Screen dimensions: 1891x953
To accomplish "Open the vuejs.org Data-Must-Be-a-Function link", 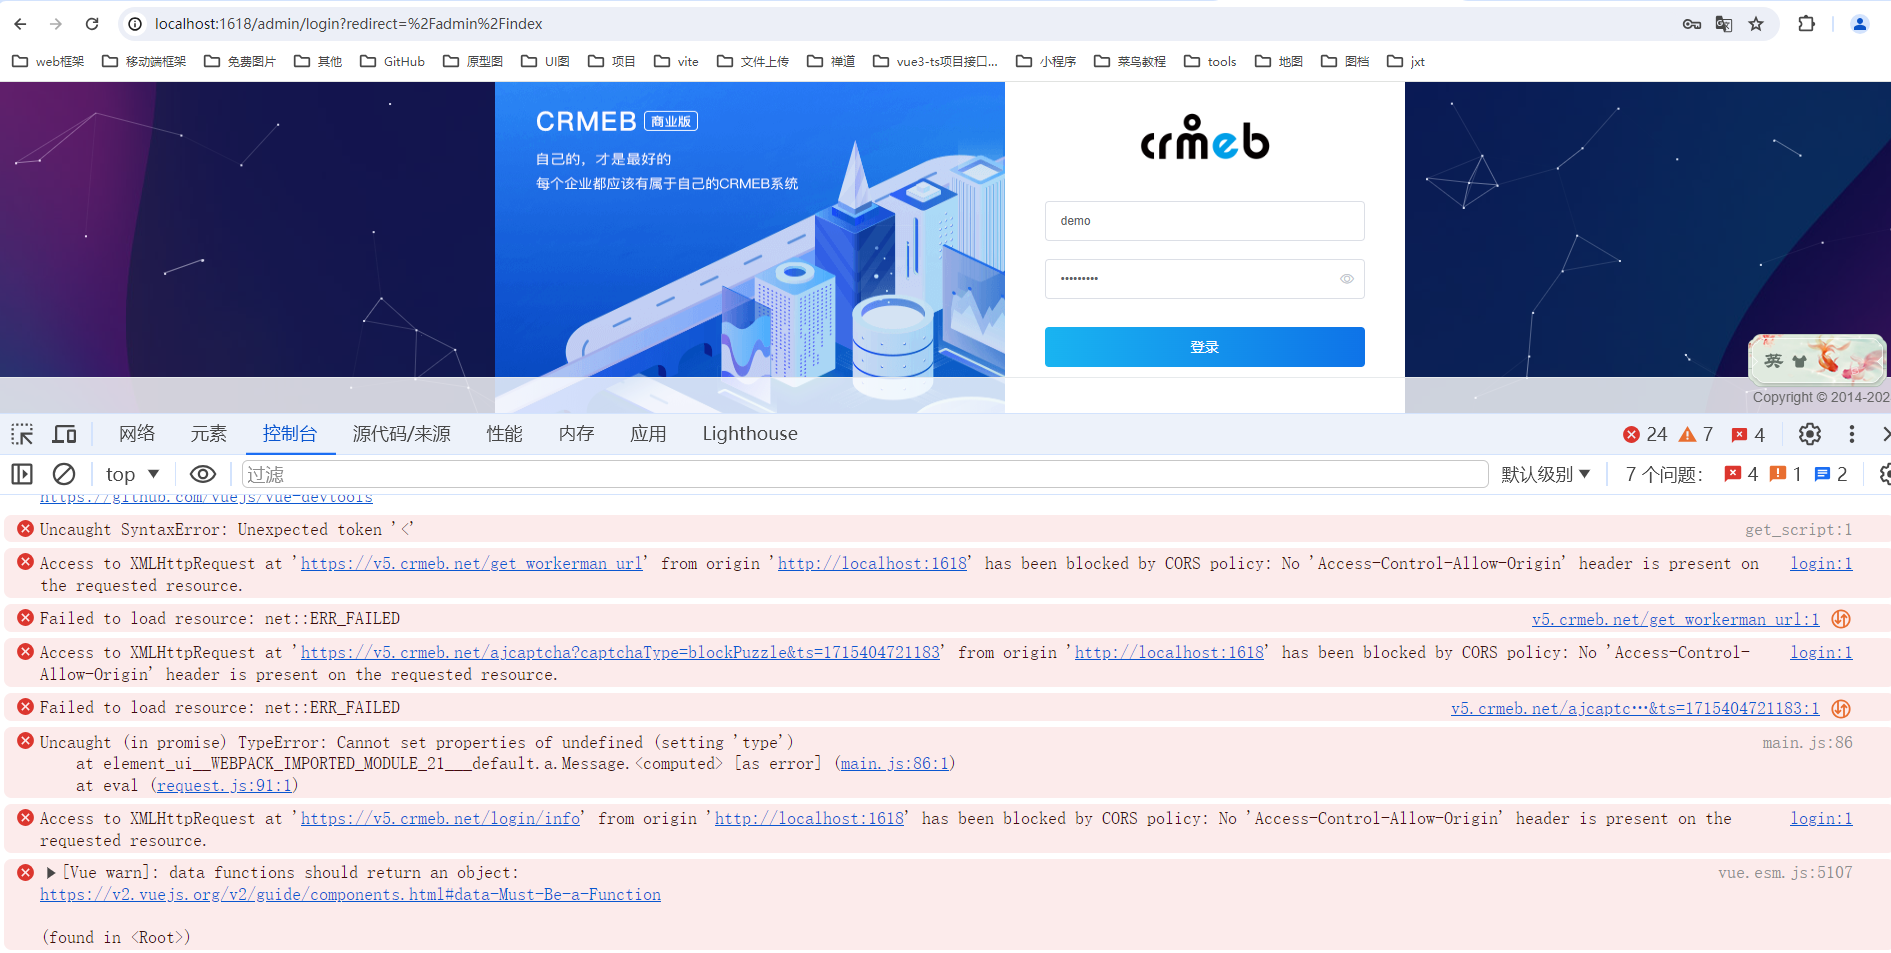I will pyautogui.click(x=350, y=895).
